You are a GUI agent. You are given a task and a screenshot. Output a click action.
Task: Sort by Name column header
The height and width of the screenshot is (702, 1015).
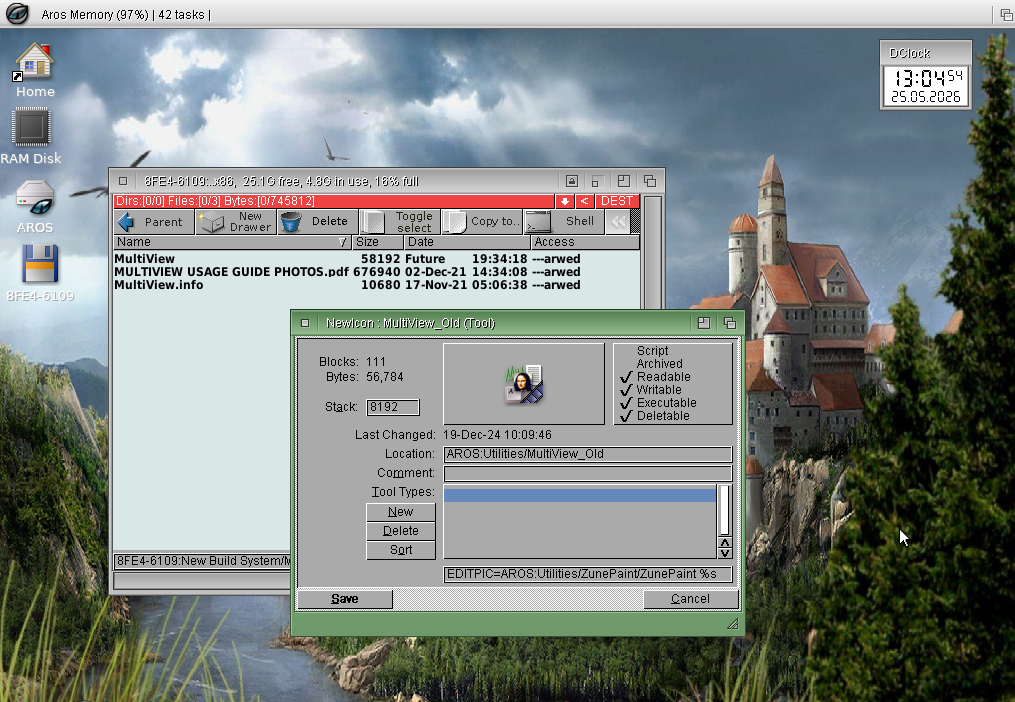tap(232, 242)
